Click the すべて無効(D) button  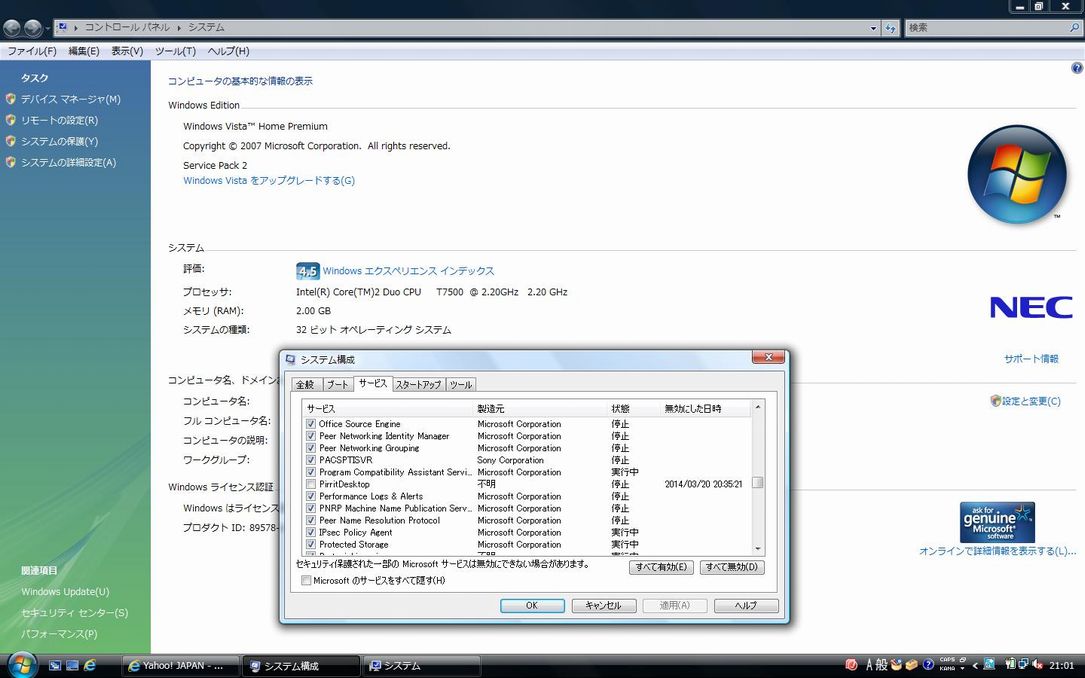(732, 567)
